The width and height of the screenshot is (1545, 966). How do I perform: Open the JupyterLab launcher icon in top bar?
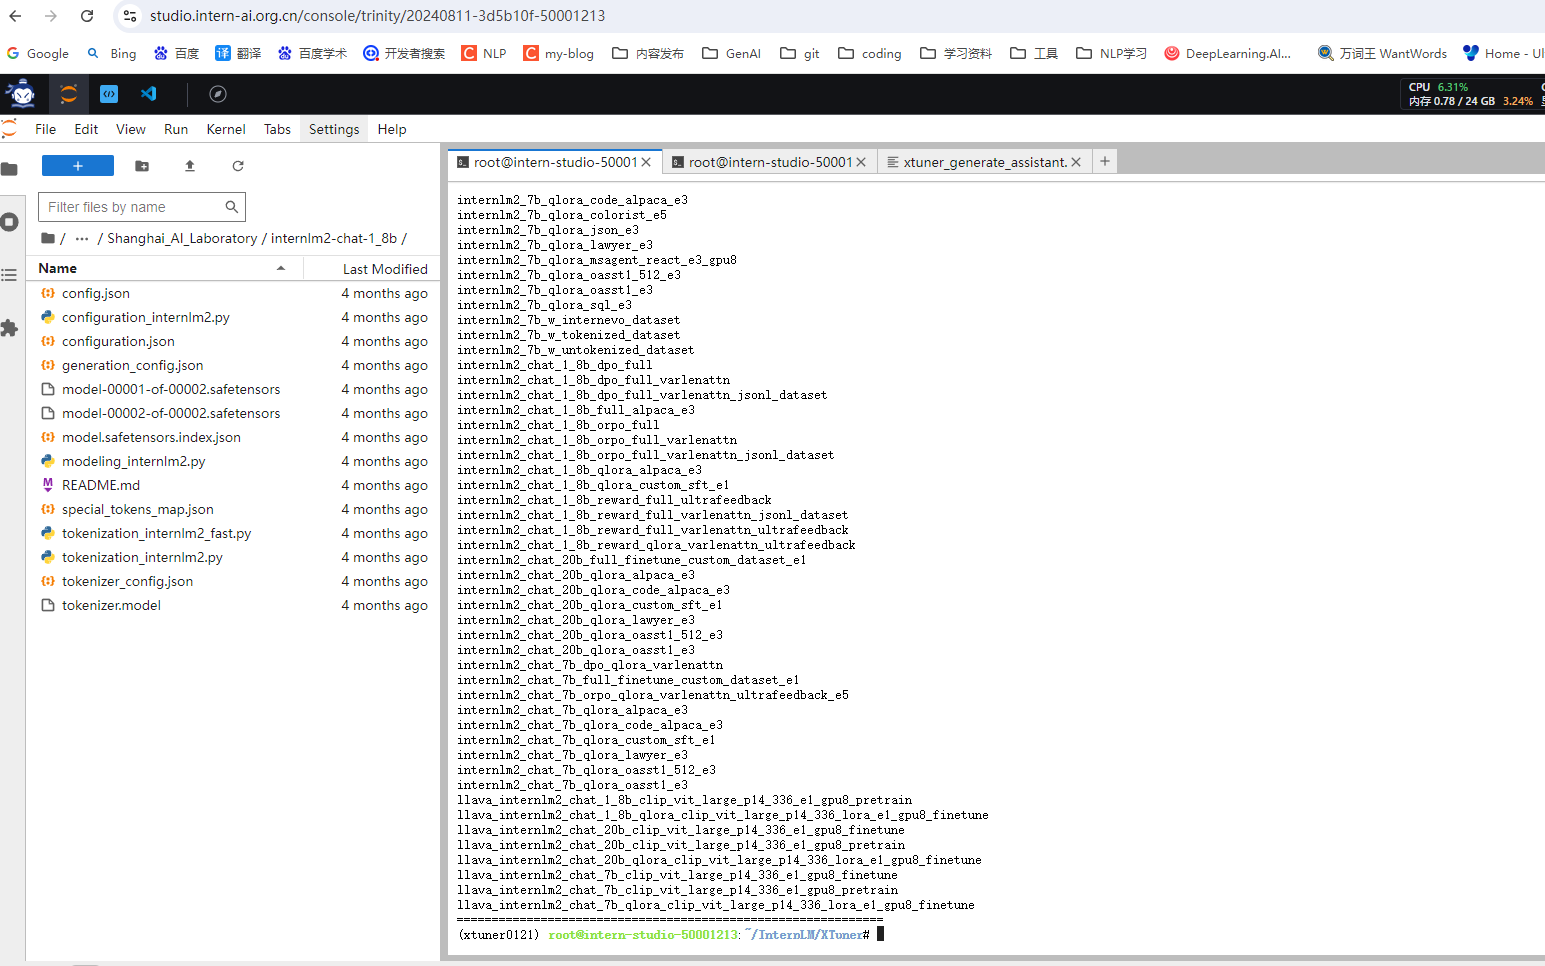click(68, 94)
